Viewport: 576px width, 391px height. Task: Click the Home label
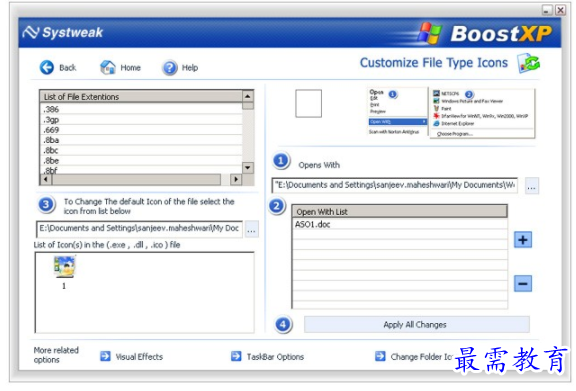point(130,68)
